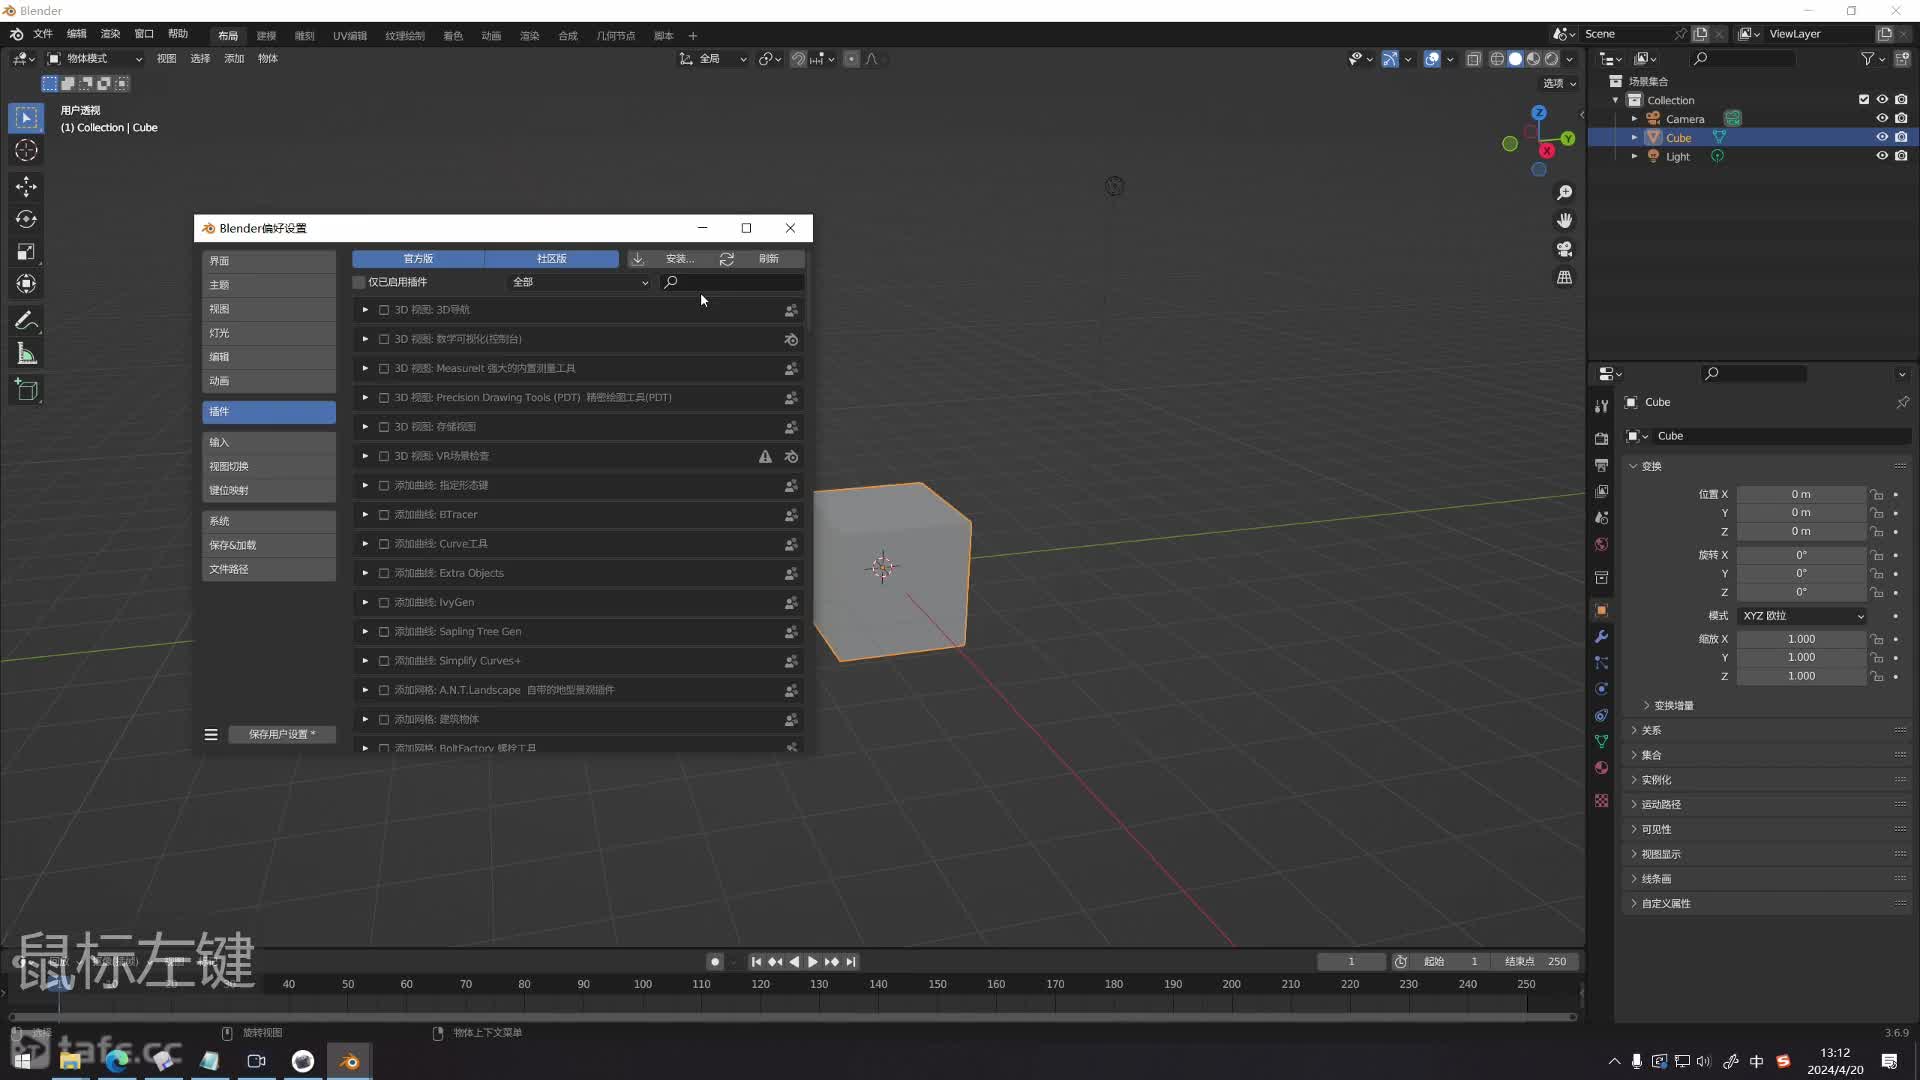Select the Rotate tool
The width and height of the screenshot is (1920, 1080).
coord(26,219)
